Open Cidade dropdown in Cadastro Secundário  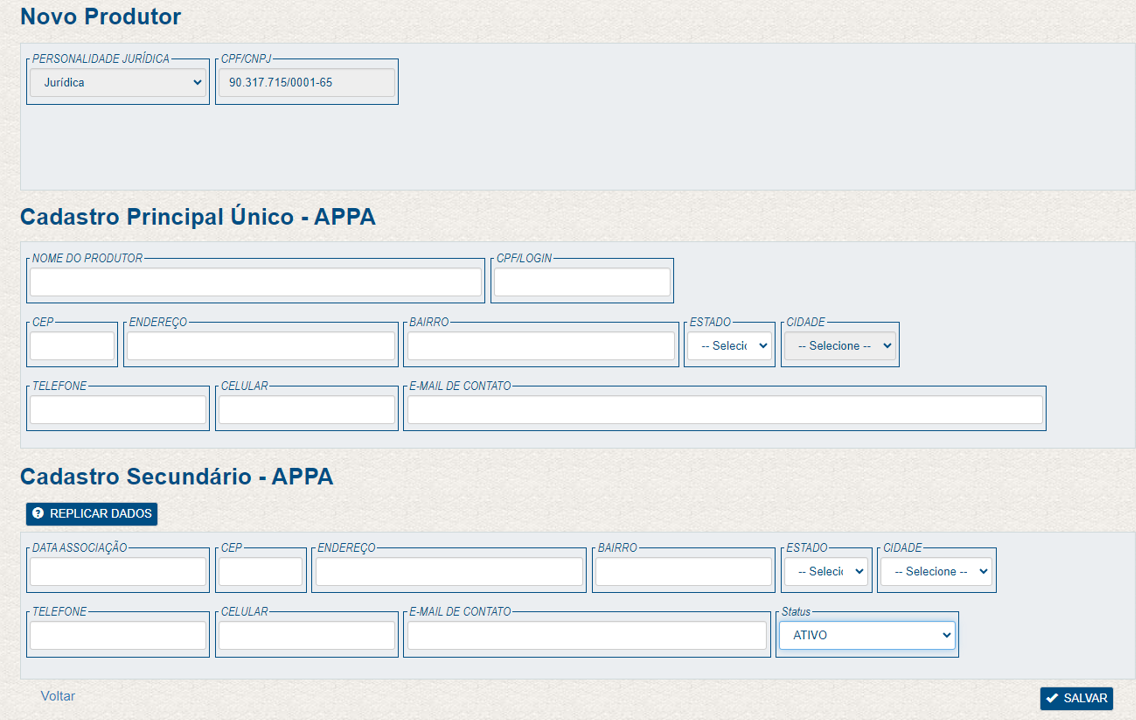pos(936,572)
